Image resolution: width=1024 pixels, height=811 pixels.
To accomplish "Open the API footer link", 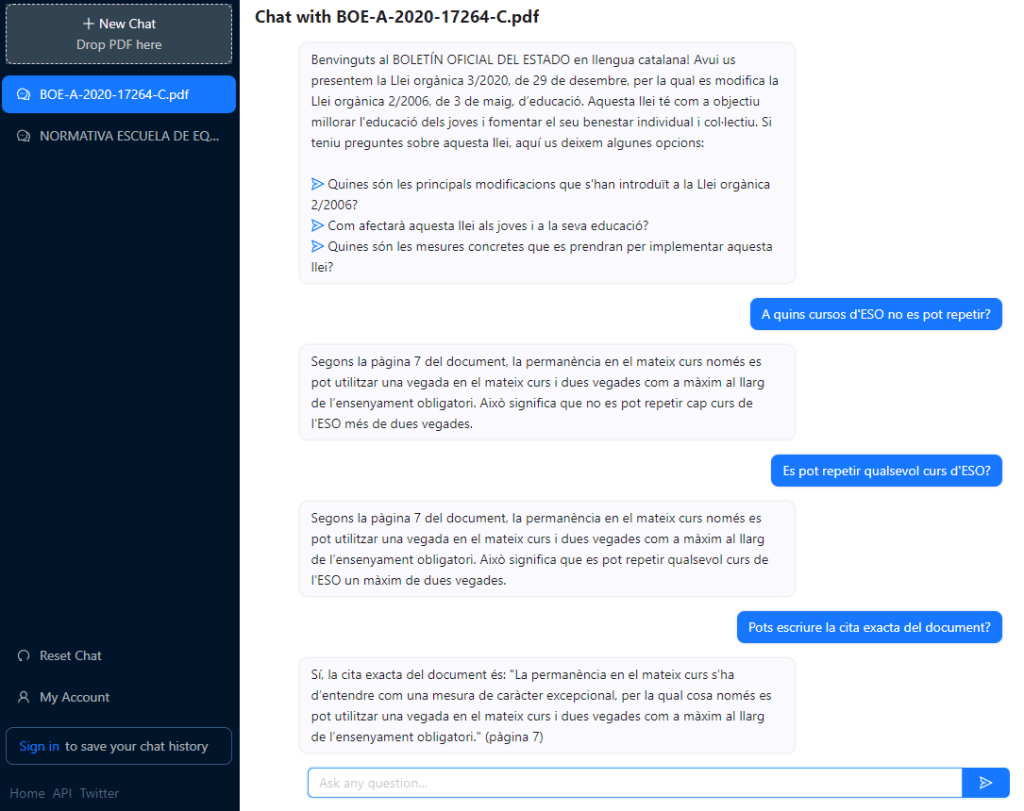I will [x=62, y=793].
